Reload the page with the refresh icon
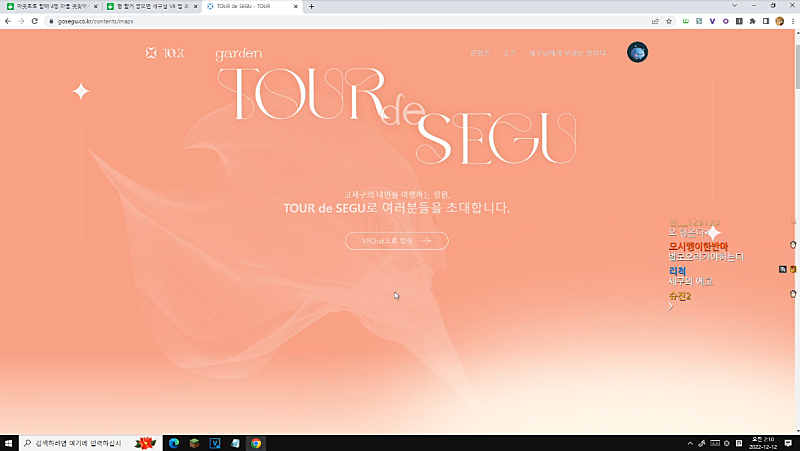The width and height of the screenshot is (800, 451). pyautogui.click(x=35, y=20)
